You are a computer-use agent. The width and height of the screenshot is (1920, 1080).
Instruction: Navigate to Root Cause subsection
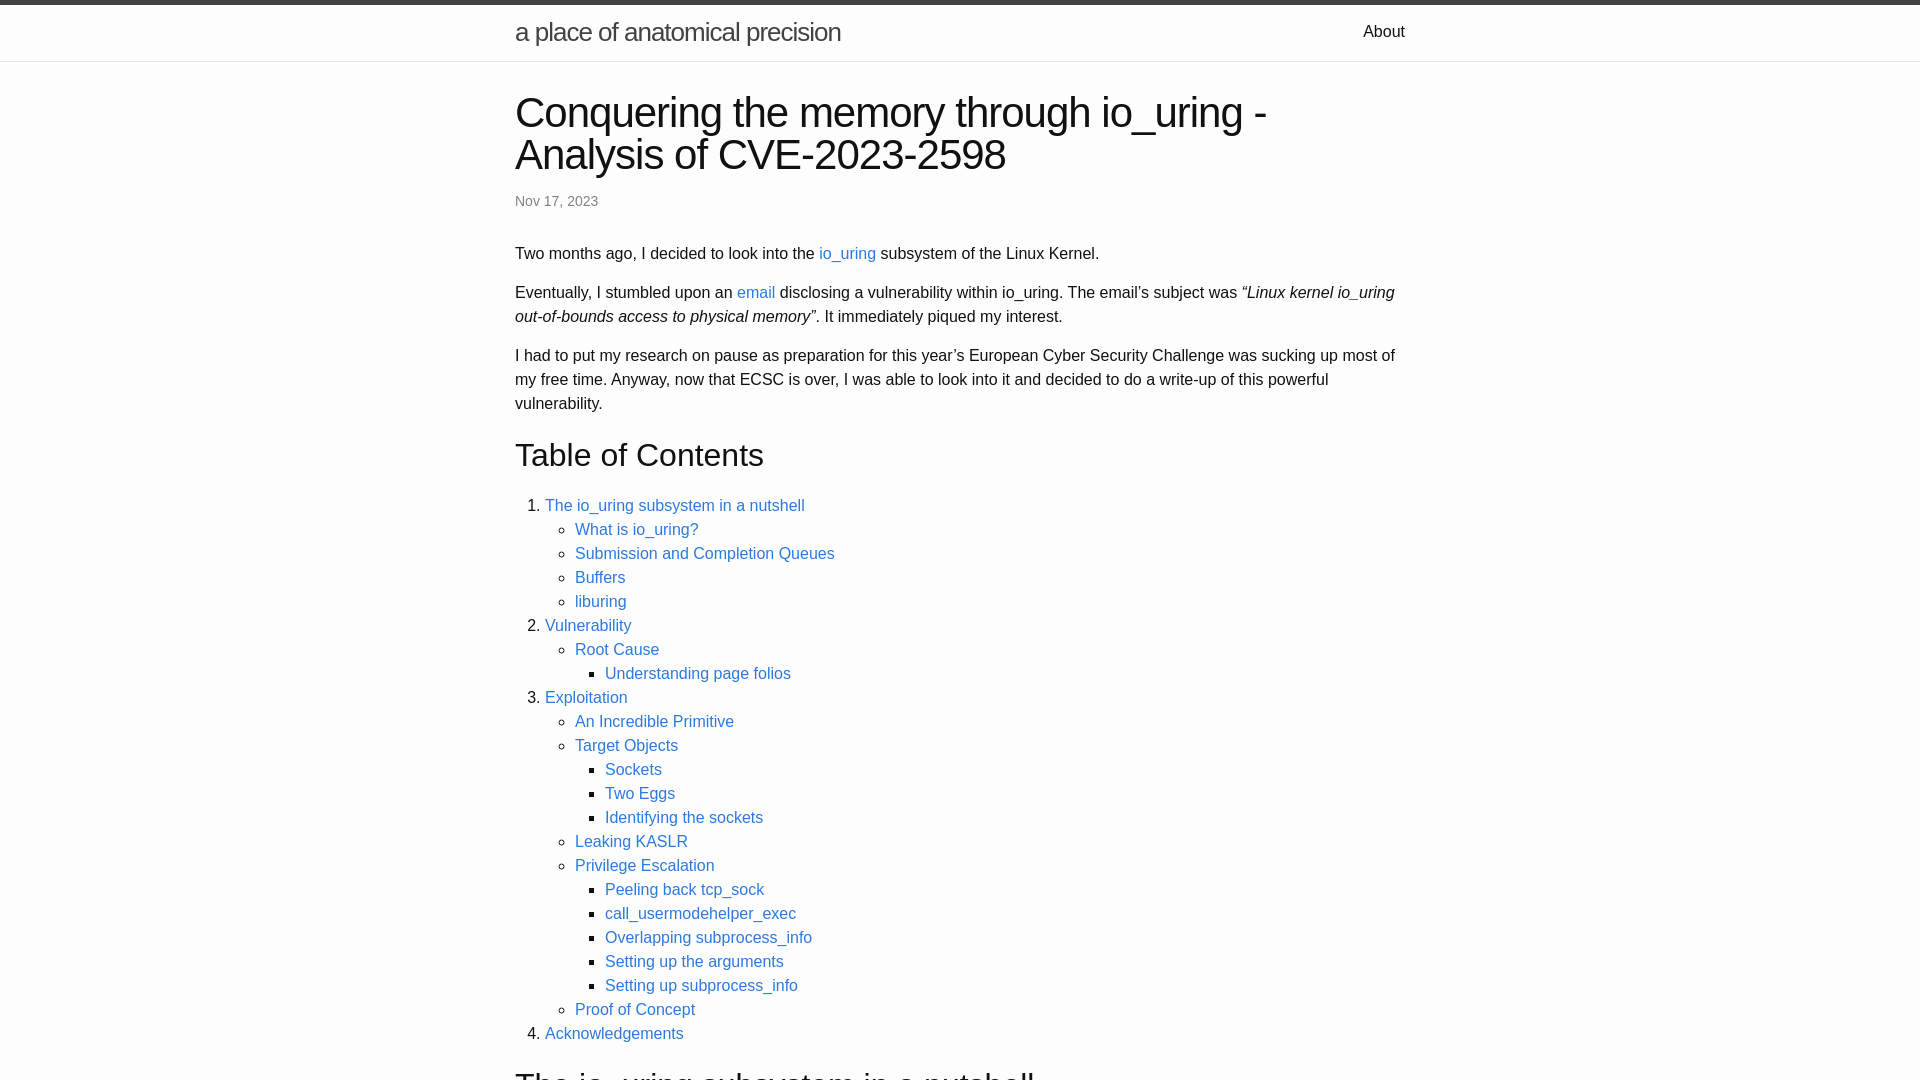click(x=616, y=649)
